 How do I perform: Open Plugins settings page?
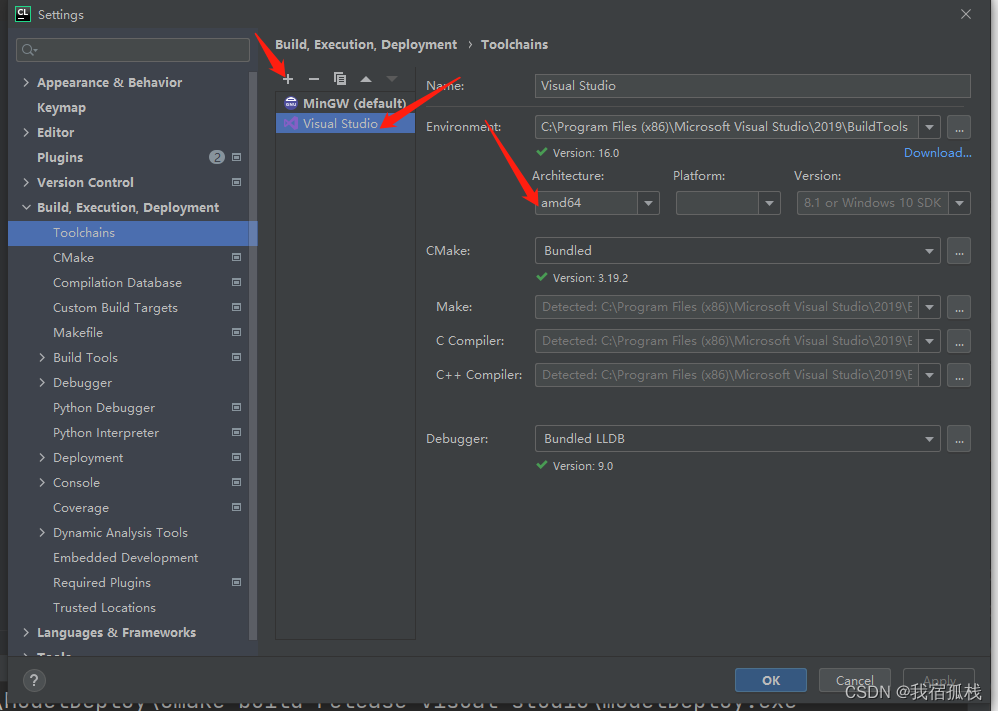[60, 157]
